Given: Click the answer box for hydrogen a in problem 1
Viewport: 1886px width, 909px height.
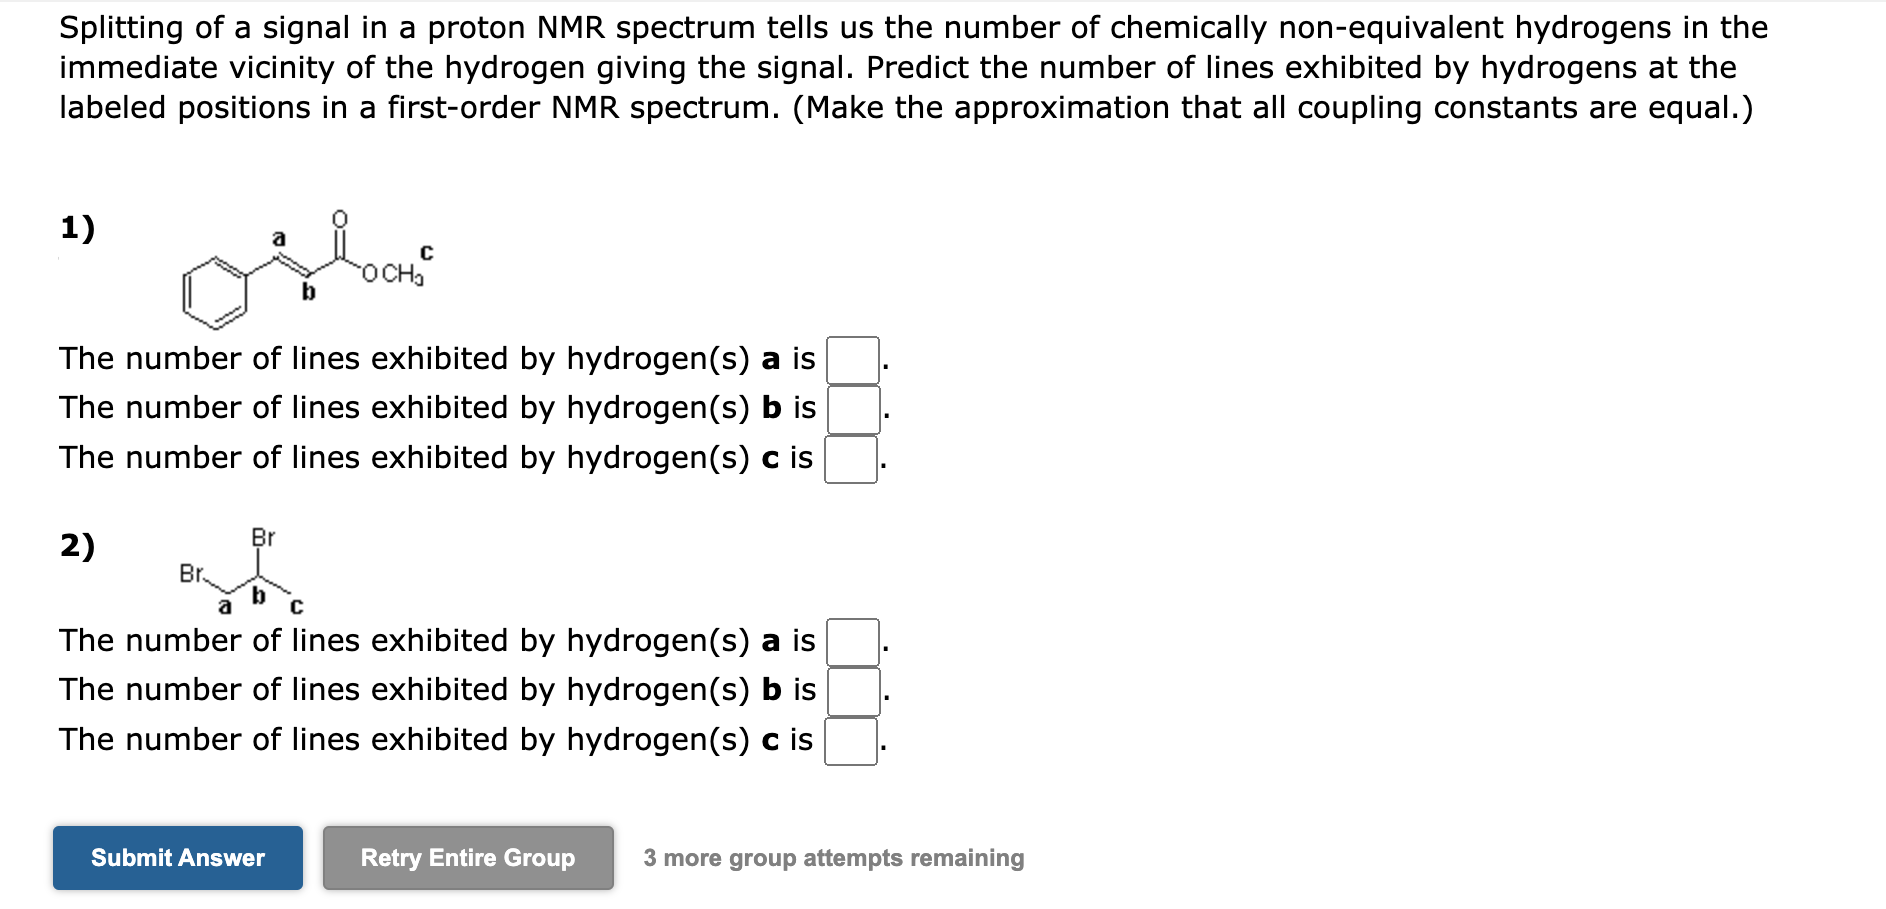Looking at the screenshot, I should pyautogui.click(x=852, y=358).
